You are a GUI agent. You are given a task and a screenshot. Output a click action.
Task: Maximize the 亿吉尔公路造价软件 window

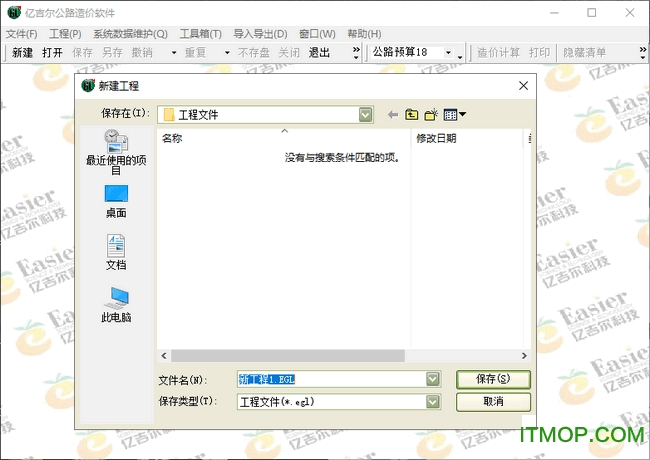(x=592, y=13)
